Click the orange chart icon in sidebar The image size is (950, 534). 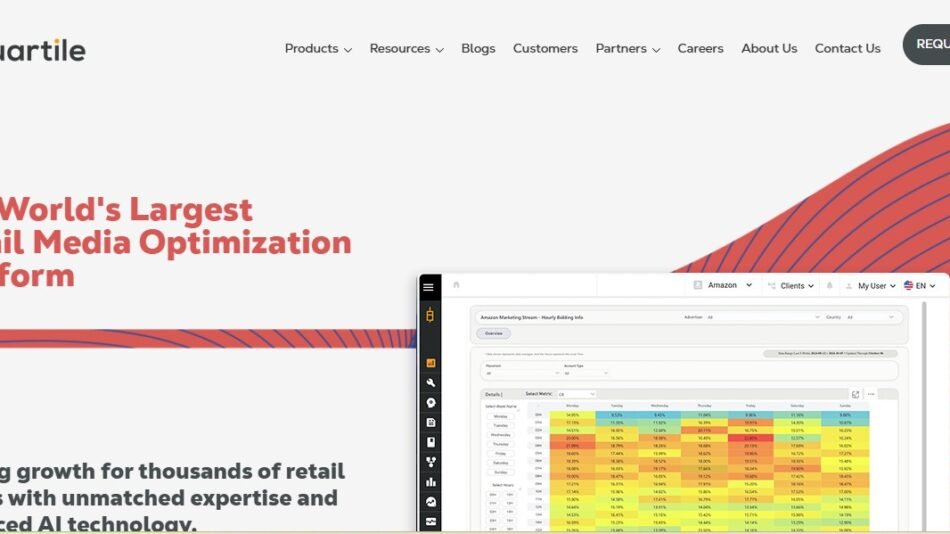[430, 362]
